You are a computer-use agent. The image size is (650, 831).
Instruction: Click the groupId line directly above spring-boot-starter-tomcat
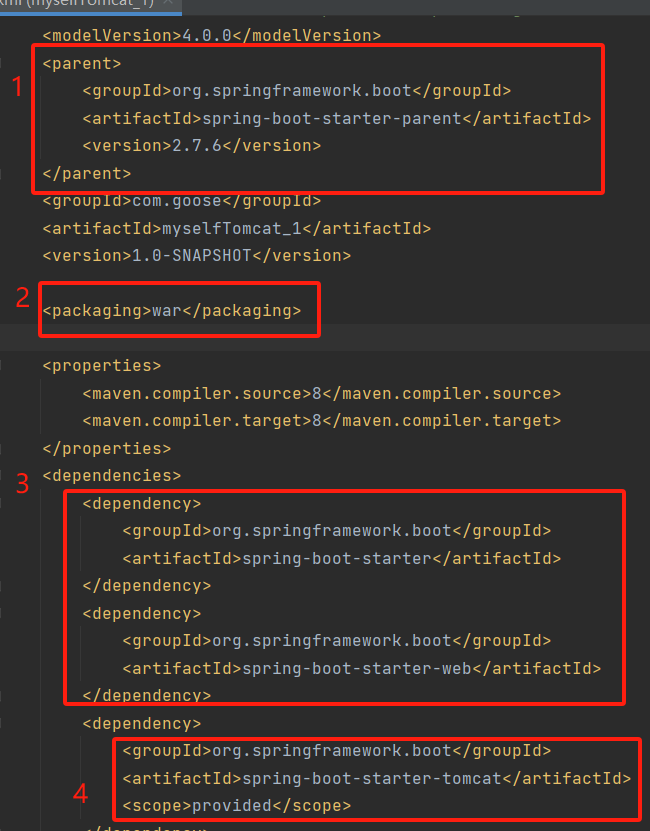(337, 751)
